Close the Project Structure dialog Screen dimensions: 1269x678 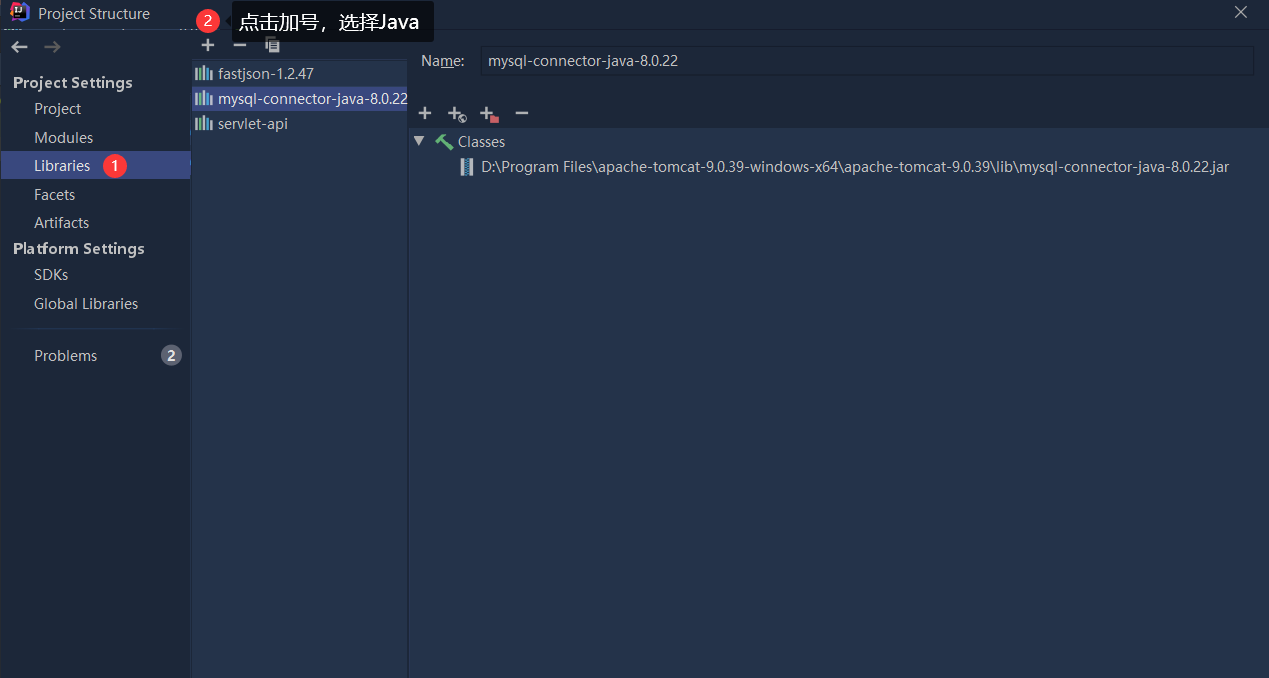tap(1241, 12)
